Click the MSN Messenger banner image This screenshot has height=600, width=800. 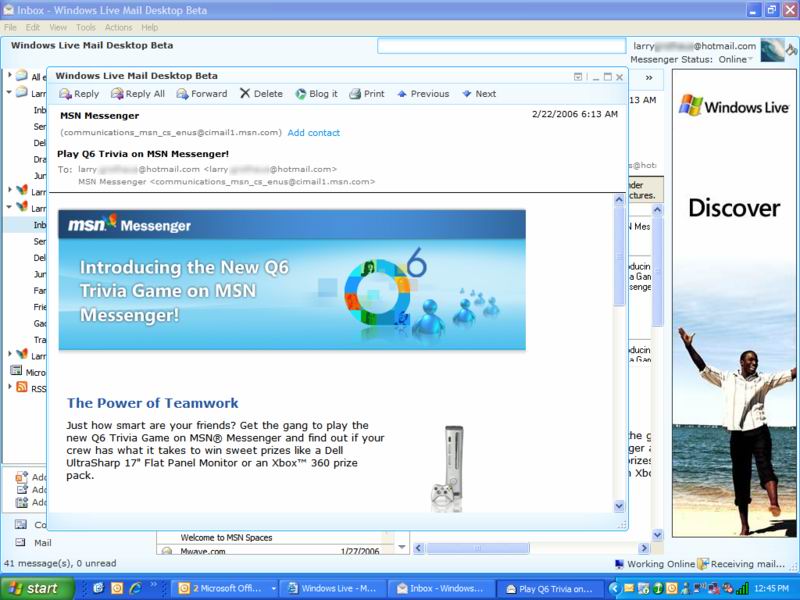(292, 280)
